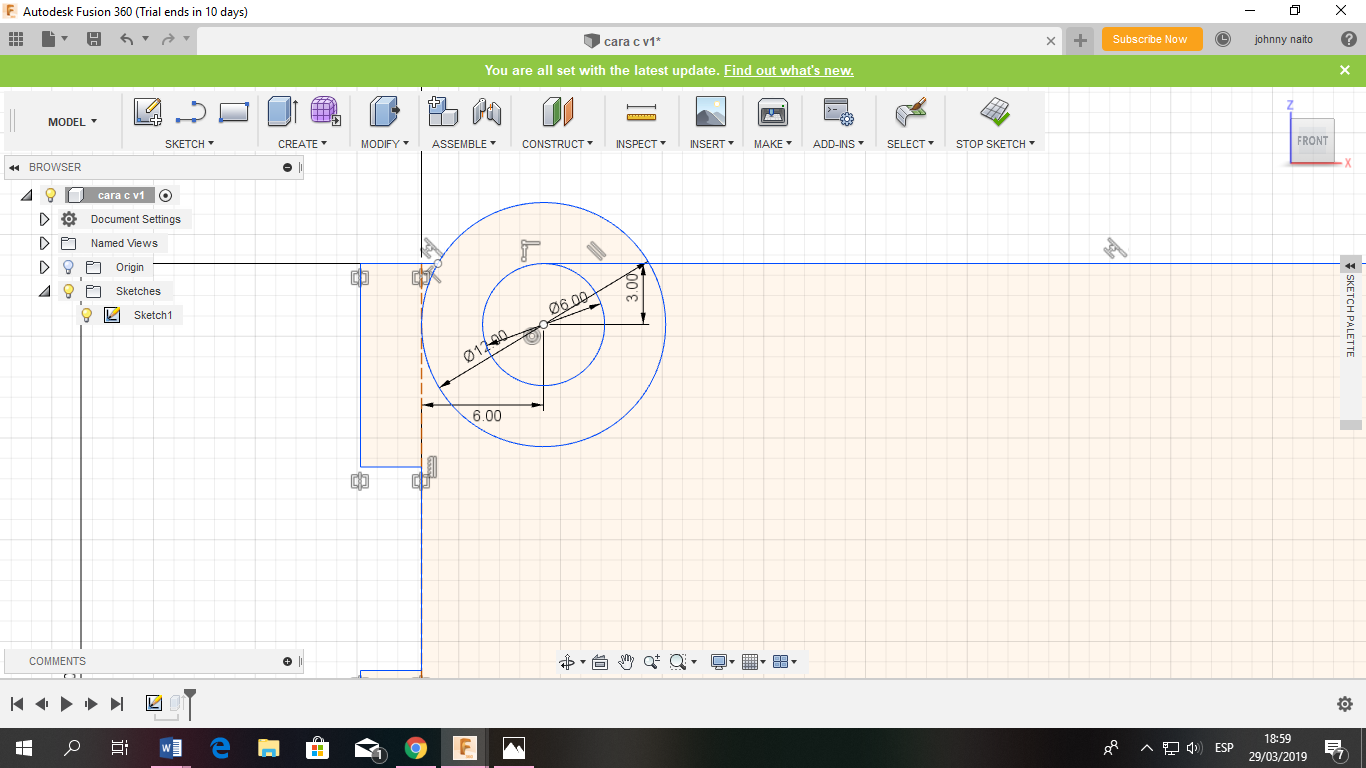Toggle visibility bulb of Sketches folder
Image resolution: width=1366 pixels, height=768 pixels.
pos(68,291)
